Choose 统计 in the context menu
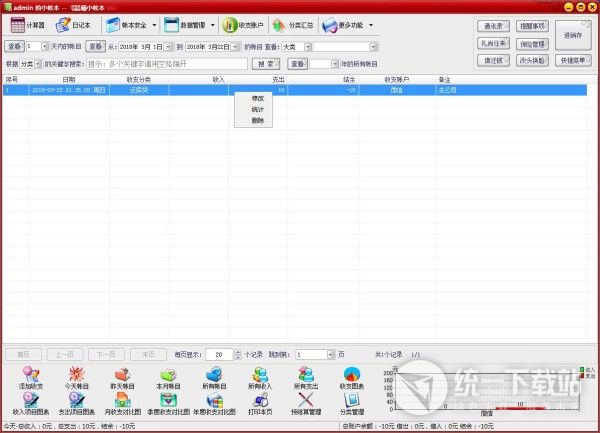This screenshot has height=433, width=600. coord(258,109)
